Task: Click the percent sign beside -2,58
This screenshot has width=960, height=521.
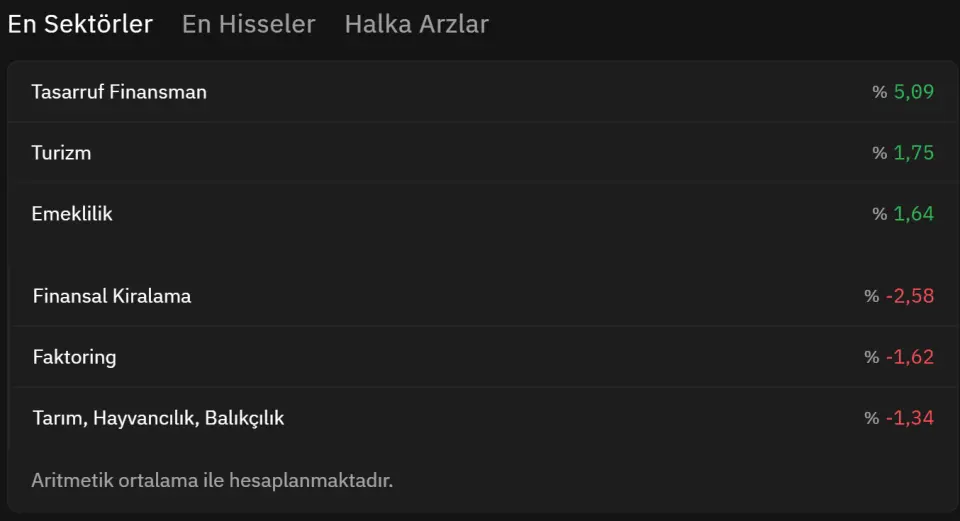Action: point(872,296)
